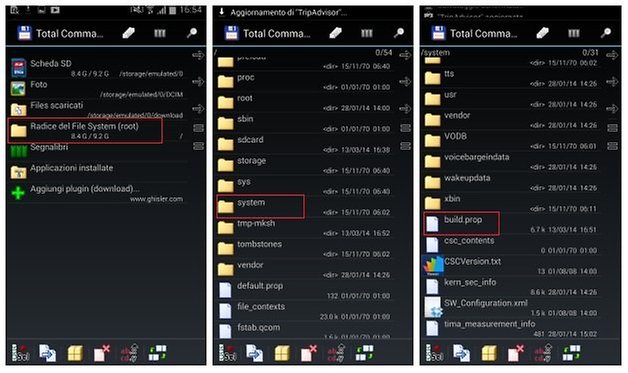Tap the copy/move icon in left bottom bar
This screenshot has height=373, width=628.
tap(47, 353)
